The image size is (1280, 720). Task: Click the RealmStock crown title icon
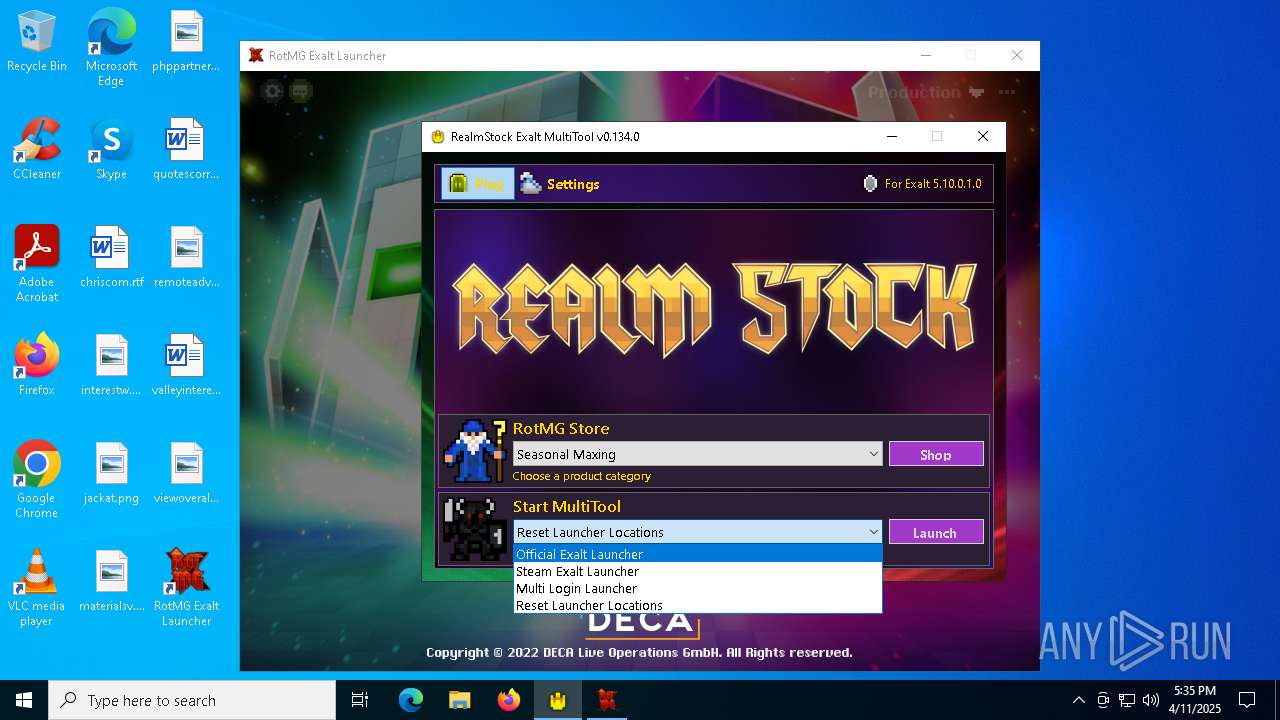tap(437, 137)
